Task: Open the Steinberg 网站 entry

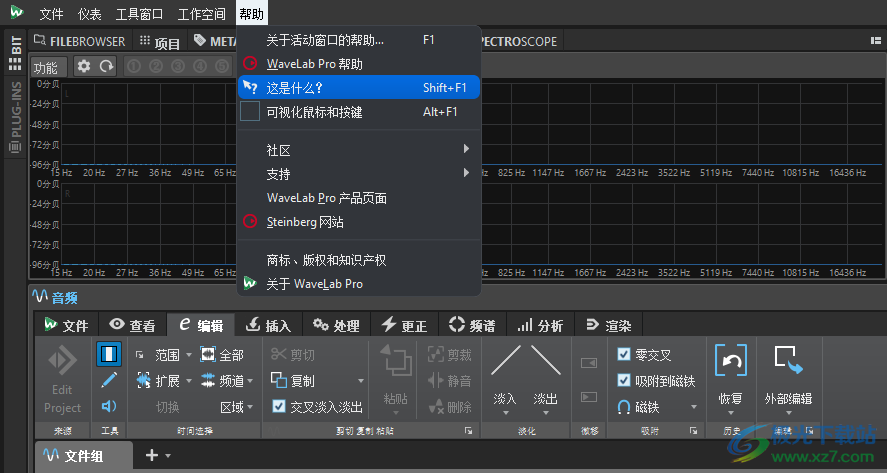Action: tap(359, 222)
